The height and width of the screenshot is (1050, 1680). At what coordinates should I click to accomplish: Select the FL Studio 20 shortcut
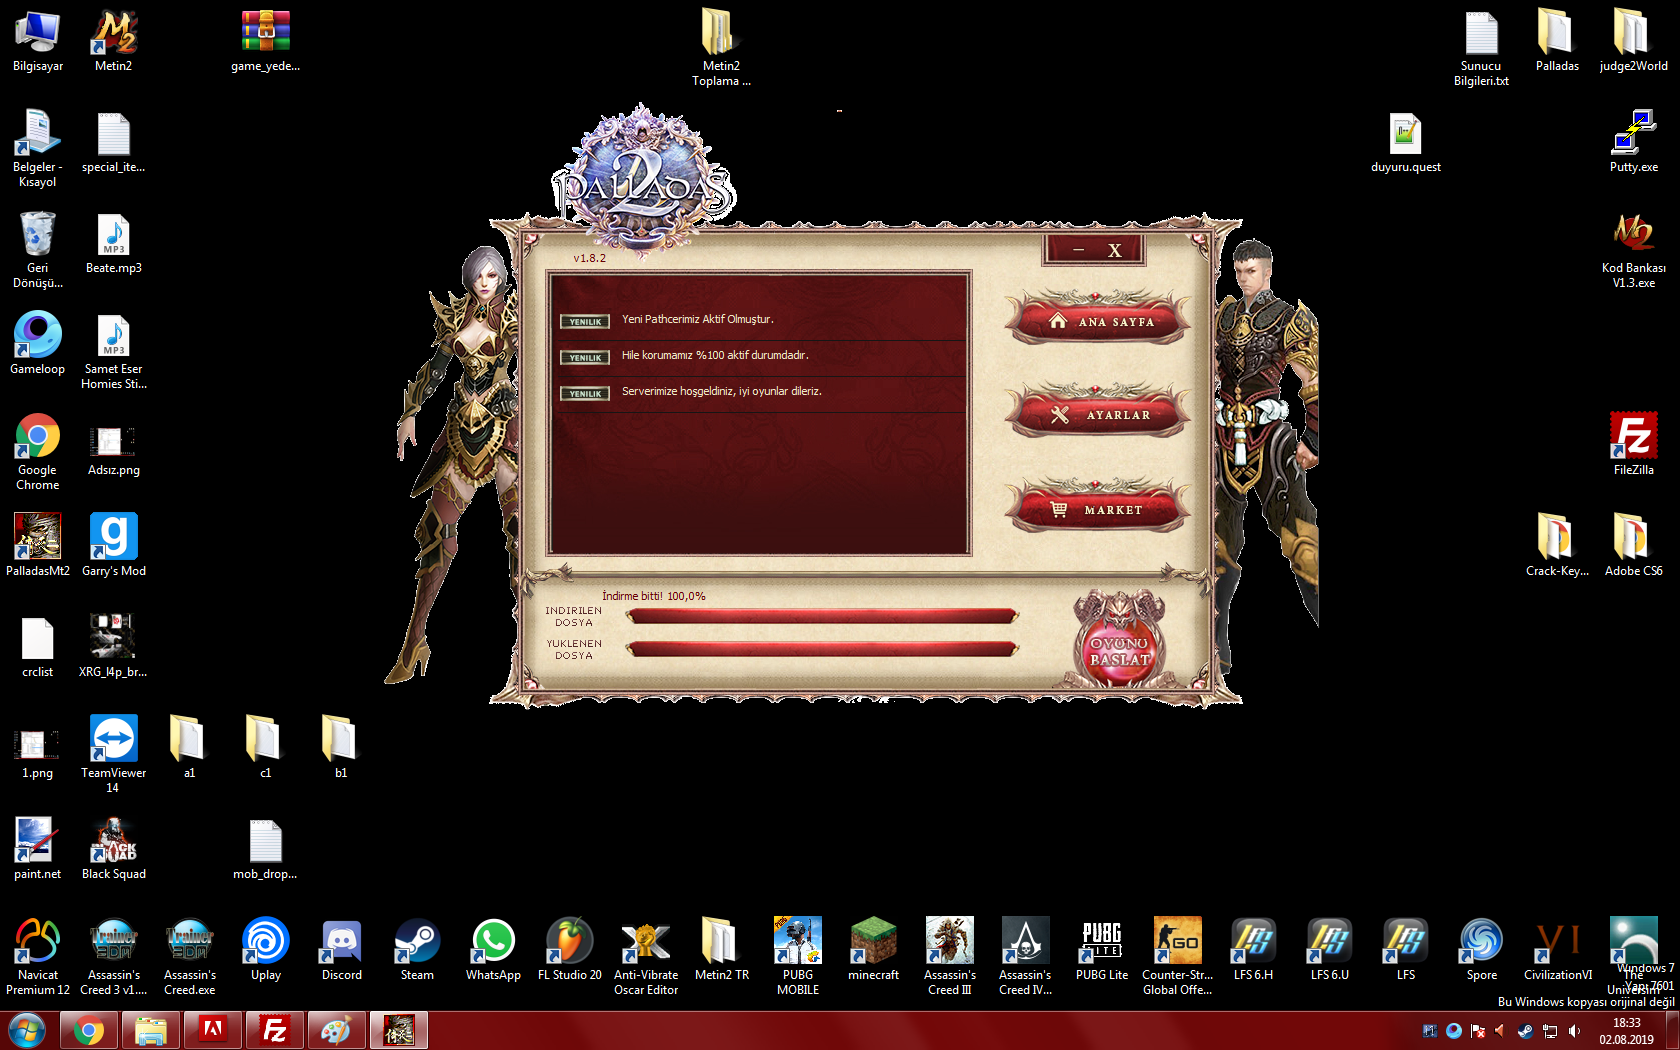[x=569, y=950]
